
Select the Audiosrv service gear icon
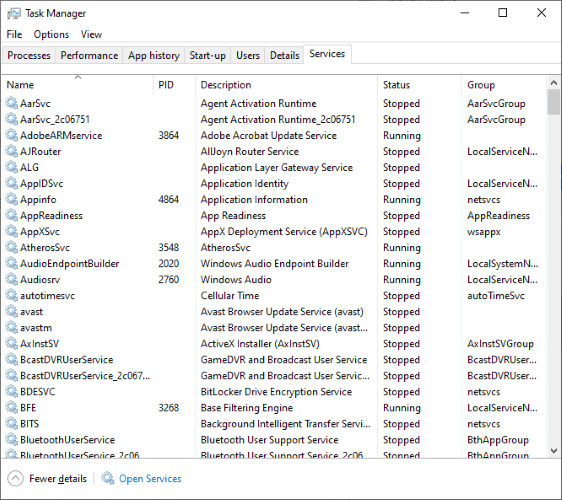pyautogui.click(x=11, y=279)
